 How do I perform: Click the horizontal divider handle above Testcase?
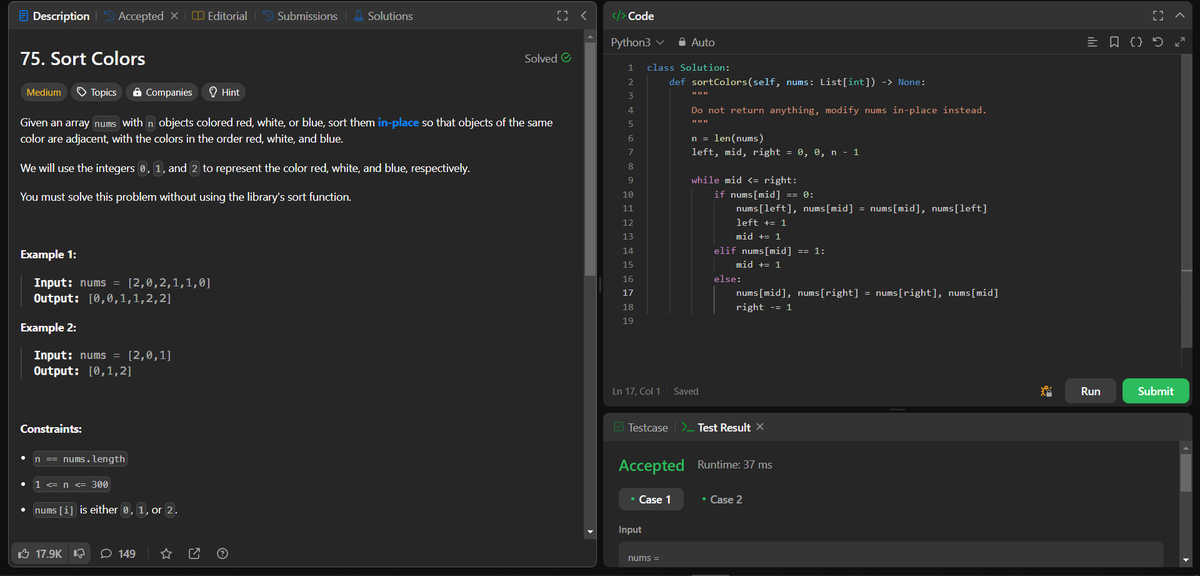coord(897,408)
